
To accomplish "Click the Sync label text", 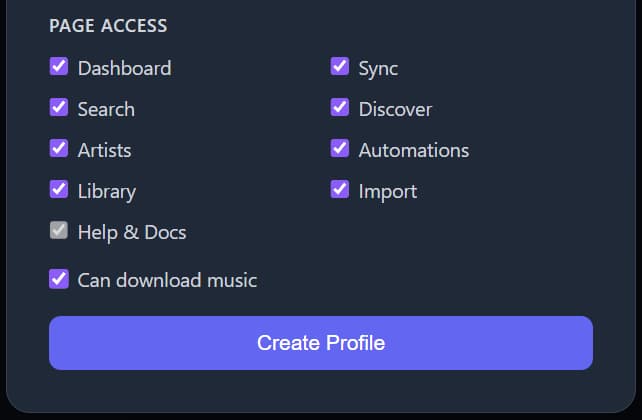I will [x=378, y=68].
